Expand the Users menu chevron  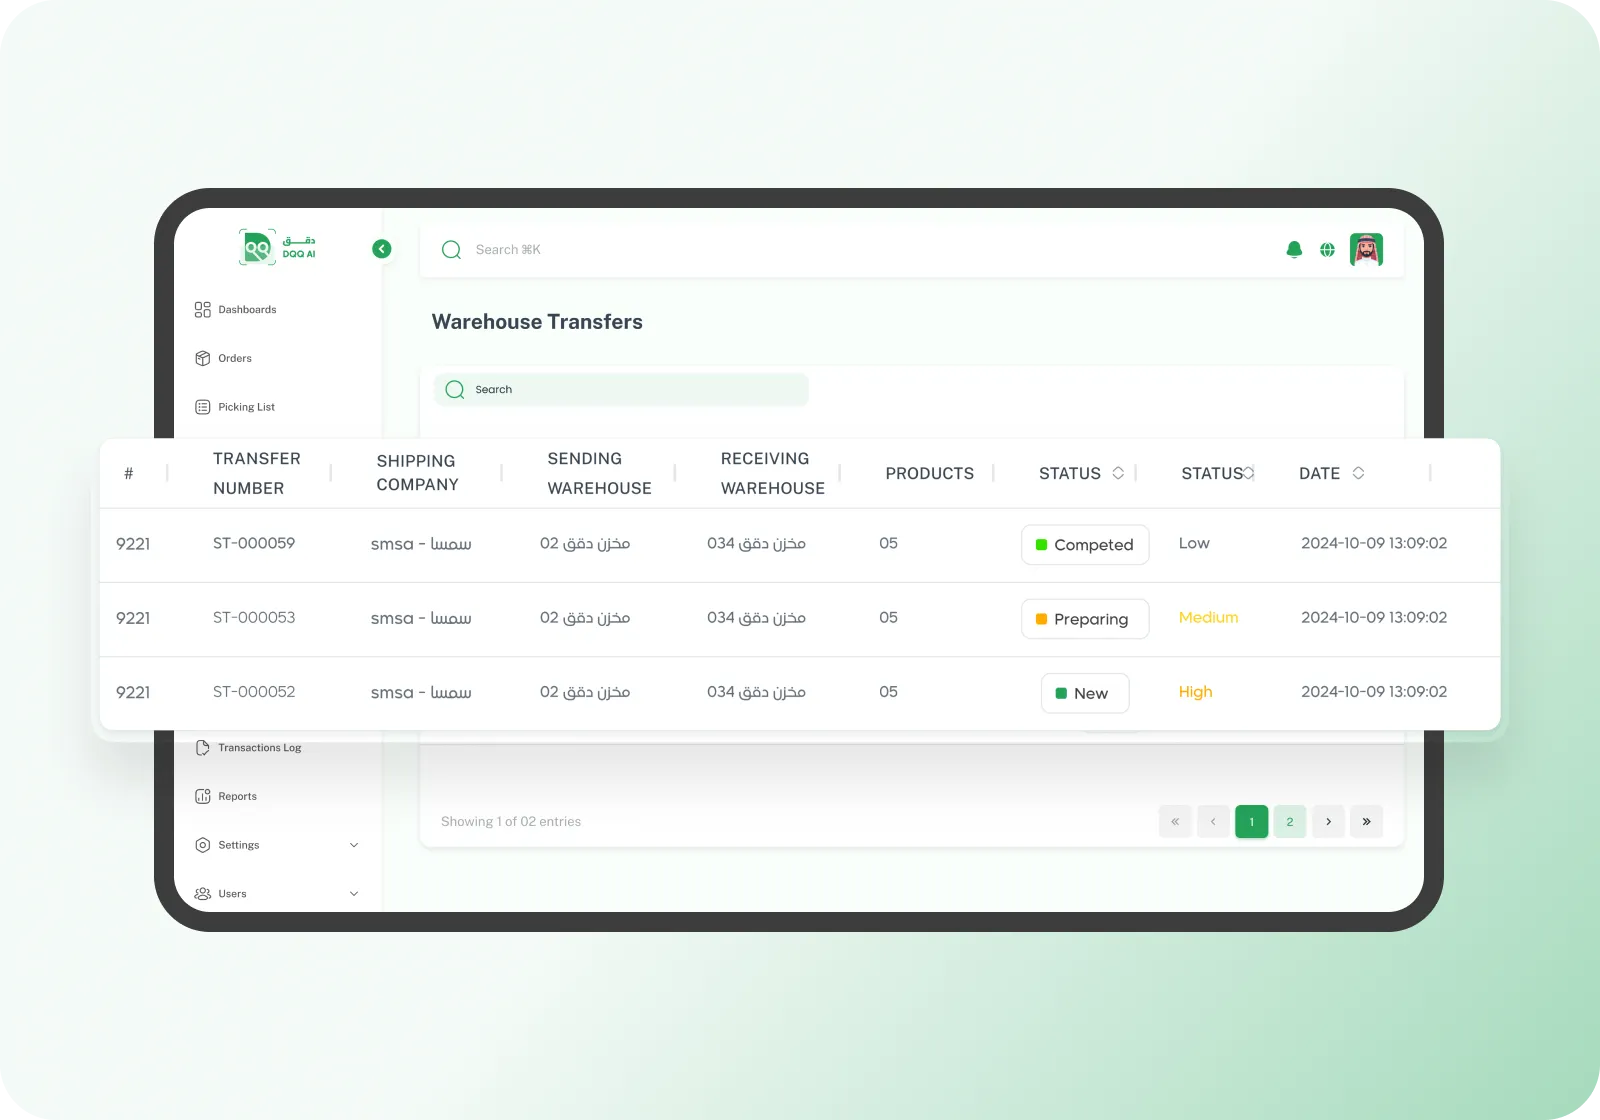coord(354,894)
